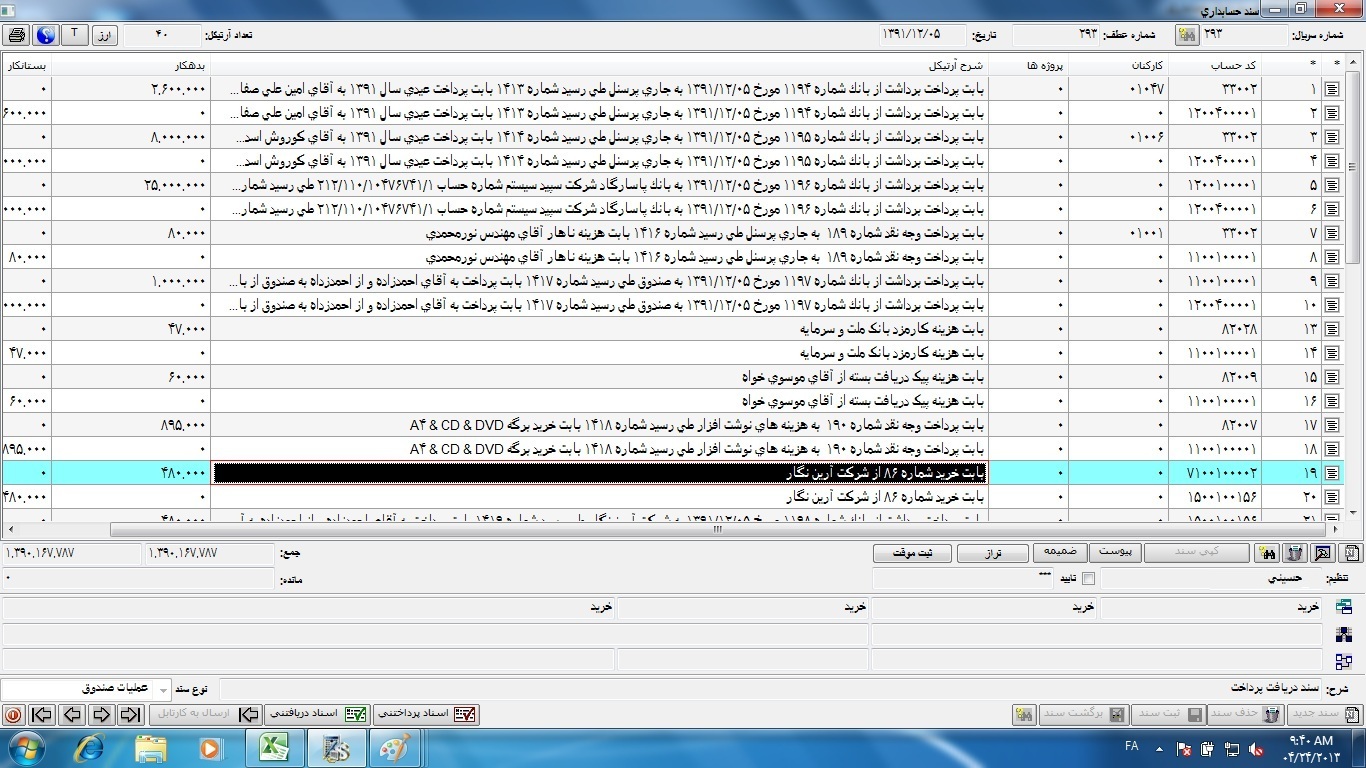Open the blue help question-mark icon
The image size is (1366, 768).
(x=46, y=35)
